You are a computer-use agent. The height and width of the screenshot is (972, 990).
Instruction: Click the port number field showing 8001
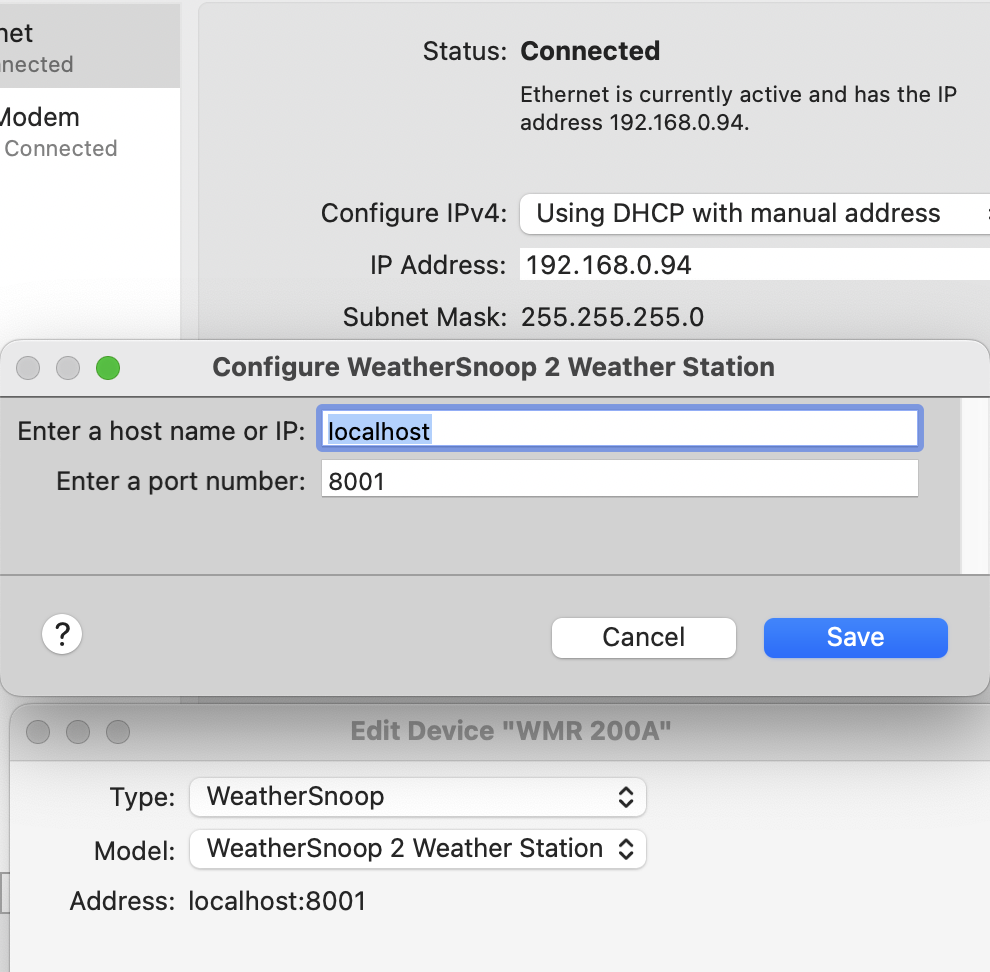[x=619, y=479]
